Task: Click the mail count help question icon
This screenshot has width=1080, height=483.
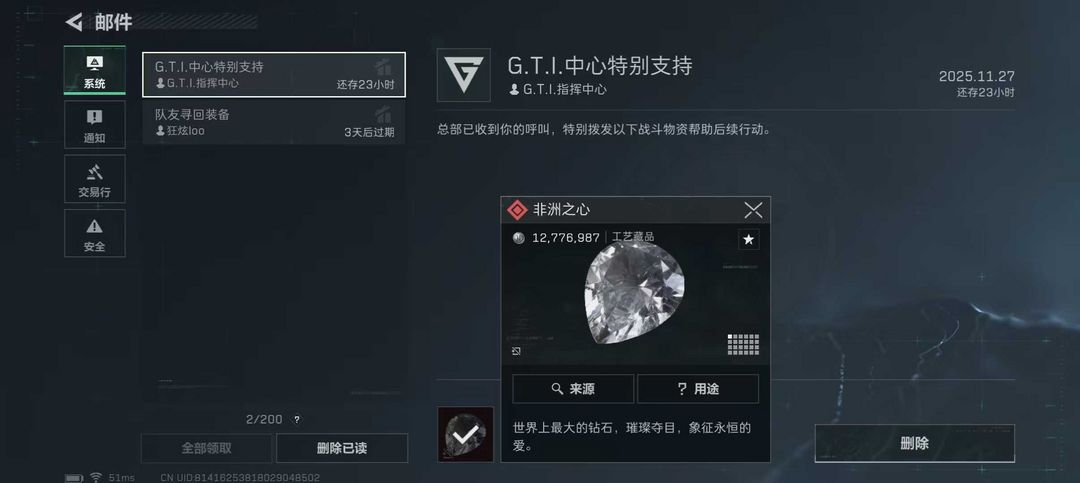Action: pyautogui.click(x=296, y=419)
